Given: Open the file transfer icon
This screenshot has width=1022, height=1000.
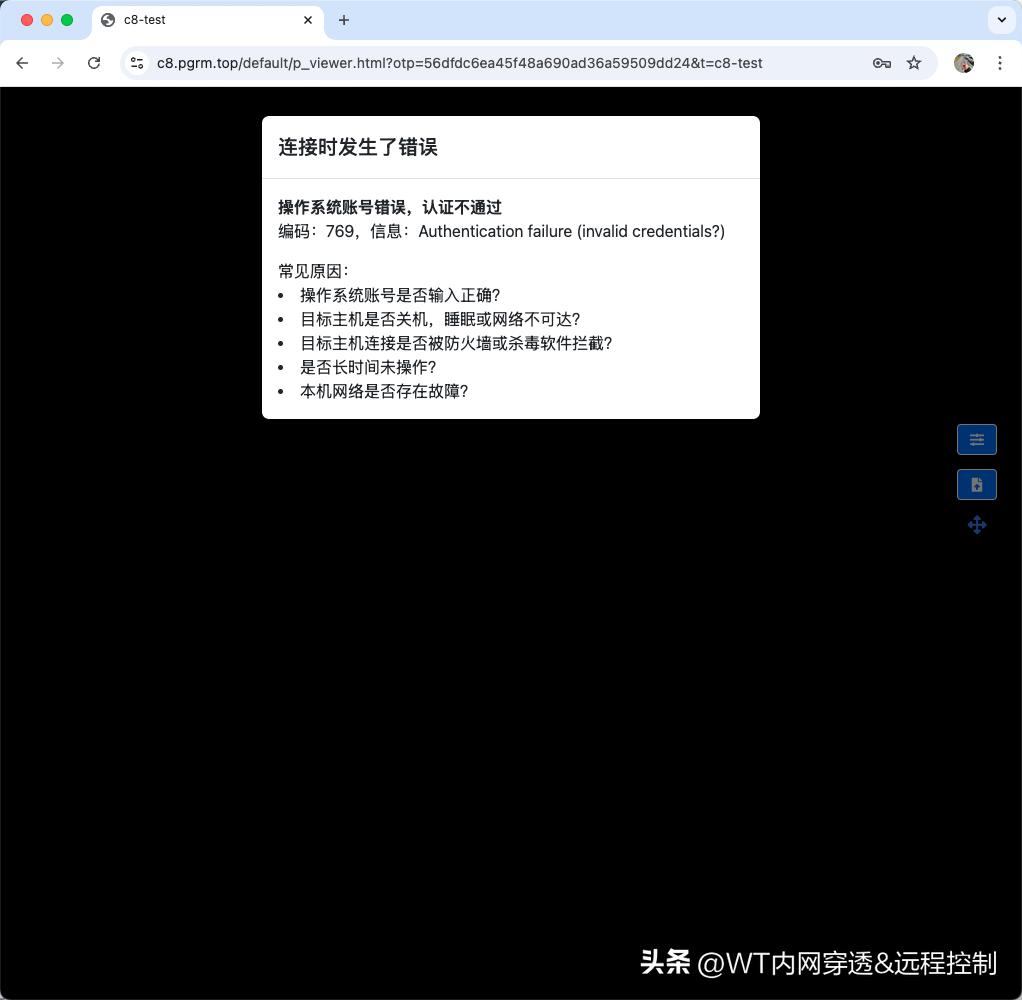Looking at the screenshot, I should [x=977, y=484].
